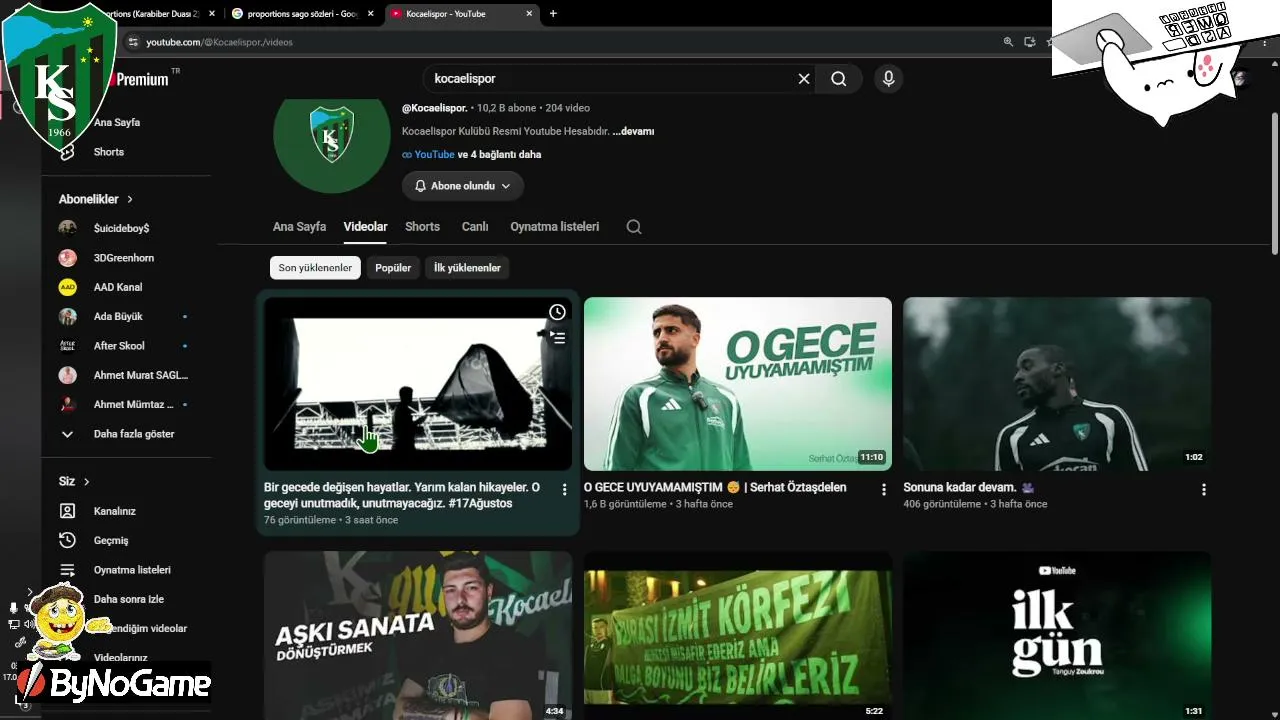Screen dimensions: 1280x720
Task: Add first video to Watch Later
Action: (557, 312)
